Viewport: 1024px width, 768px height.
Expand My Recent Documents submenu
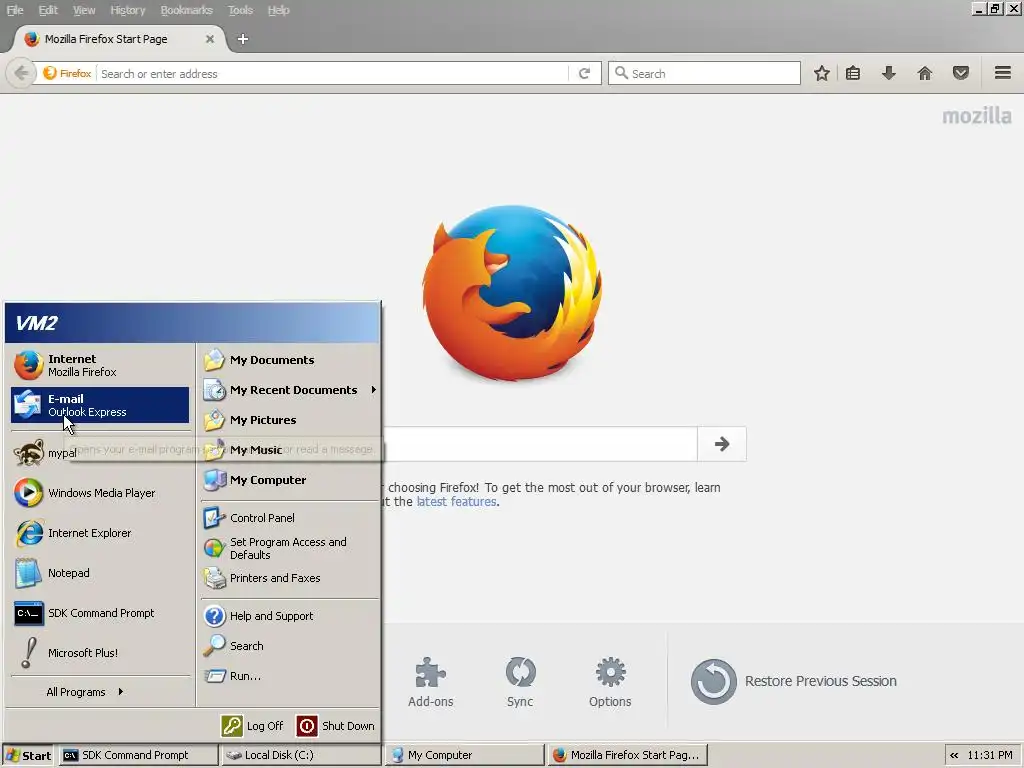(x=289, y=390)
